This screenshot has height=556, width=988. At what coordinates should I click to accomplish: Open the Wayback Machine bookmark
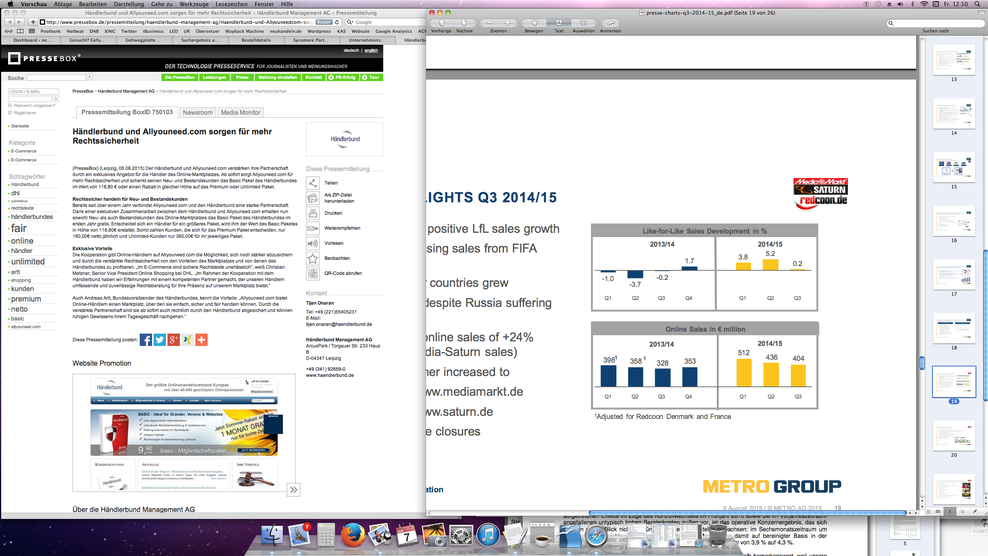244,31
